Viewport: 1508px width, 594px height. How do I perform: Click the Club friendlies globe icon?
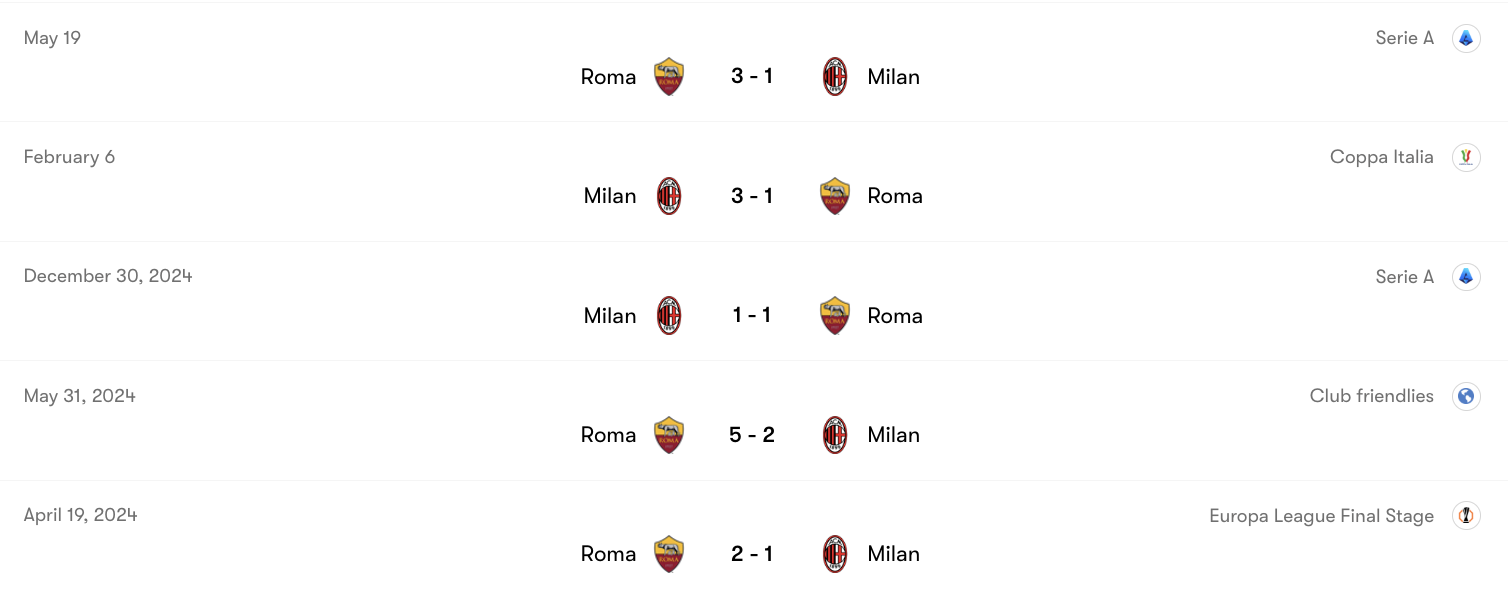[1467, 396]
